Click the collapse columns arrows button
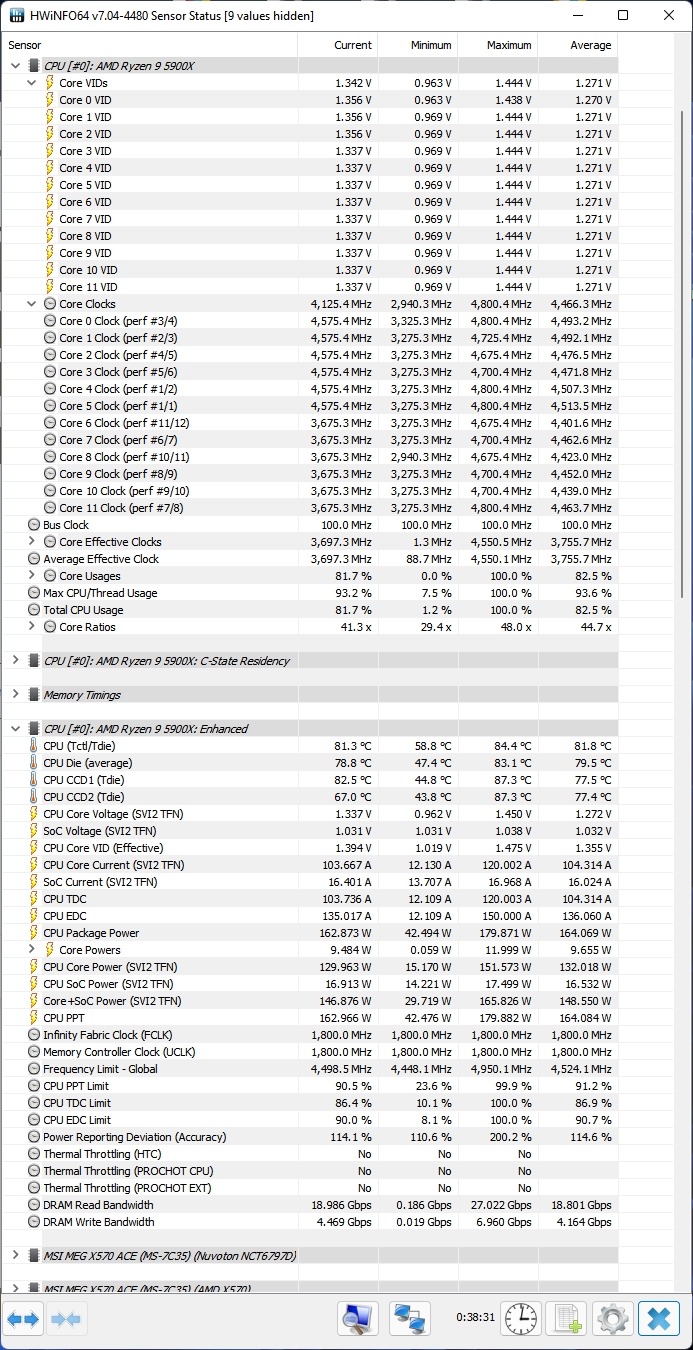The width and height of the screenshot is (693, 1350). pyautogui.click(x=65, y=1319)
